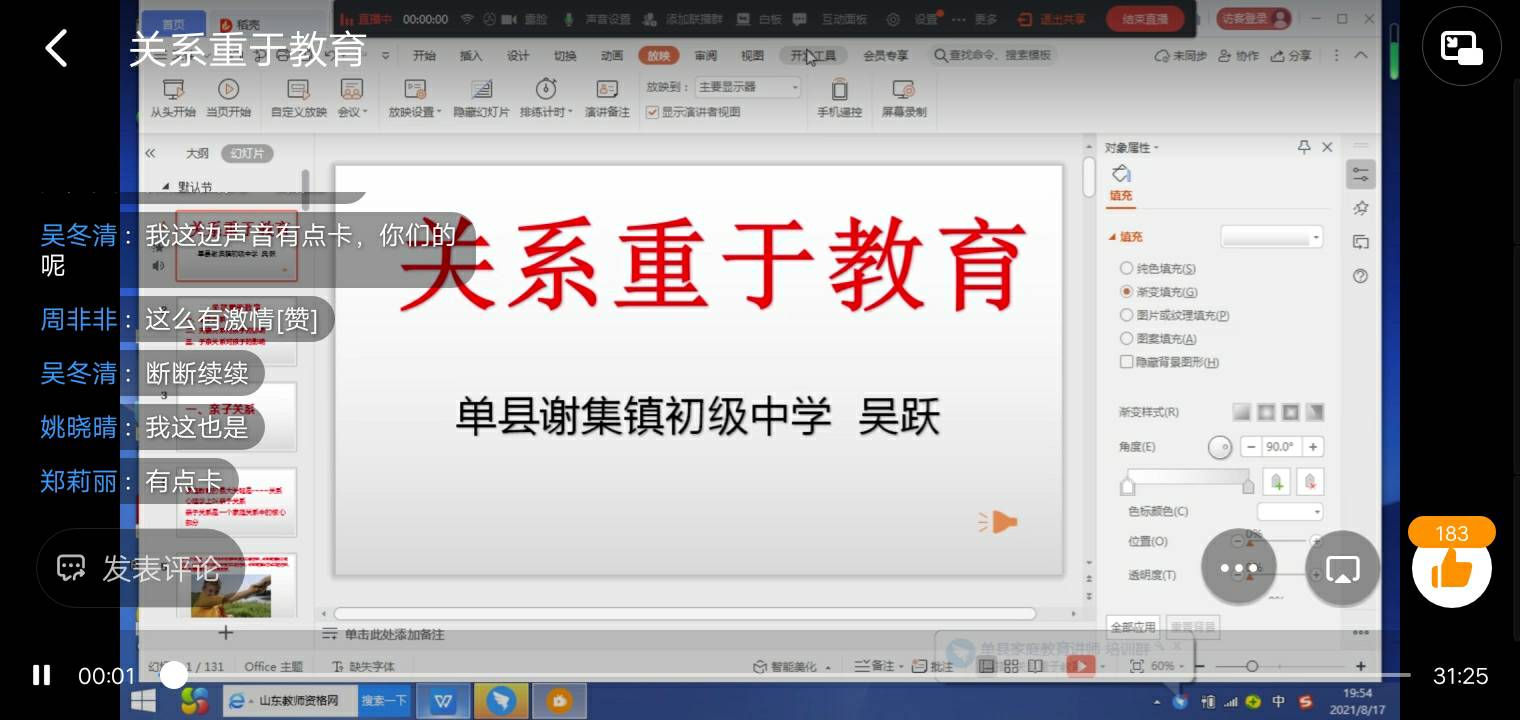Image resolution: width=1520 pixels, height=720 pixels.
Task: Start slideshow 从头开始 from the beginning
Action: click(173, 98)
